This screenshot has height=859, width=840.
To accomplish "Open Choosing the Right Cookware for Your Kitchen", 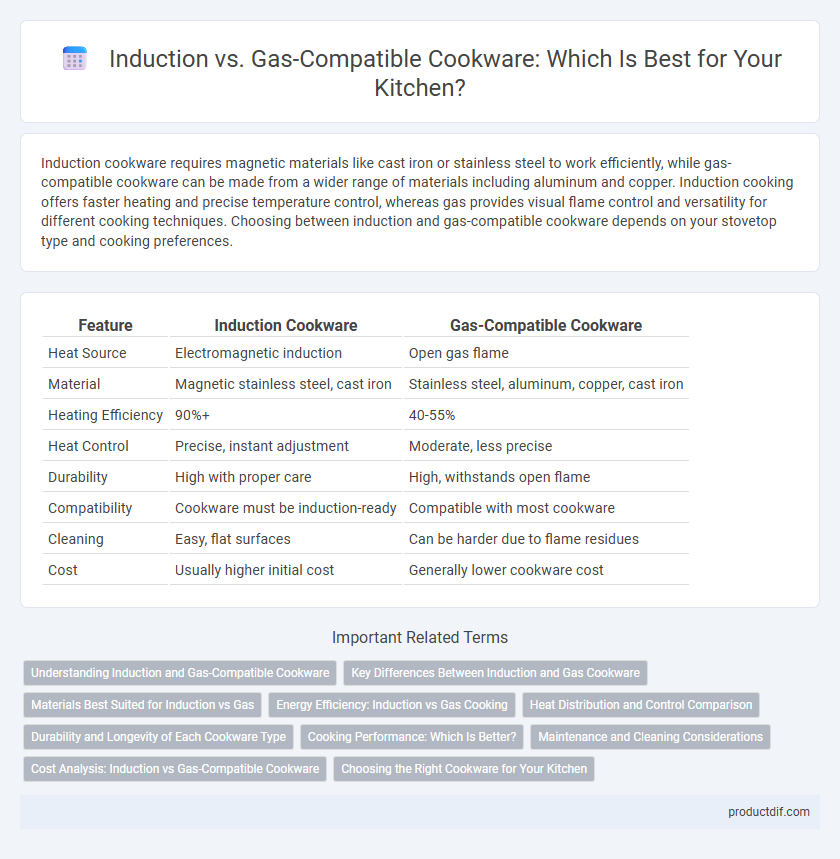I will point(464,769).
